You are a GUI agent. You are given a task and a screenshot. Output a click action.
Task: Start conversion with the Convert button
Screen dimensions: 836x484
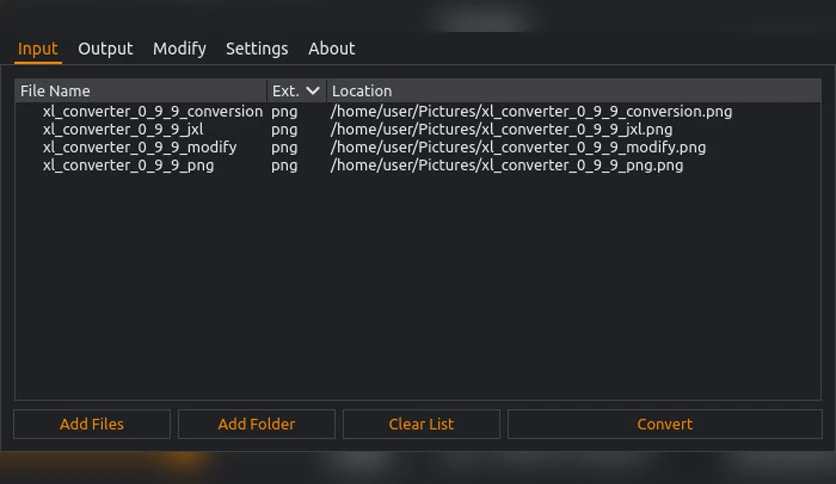point(665,424)
